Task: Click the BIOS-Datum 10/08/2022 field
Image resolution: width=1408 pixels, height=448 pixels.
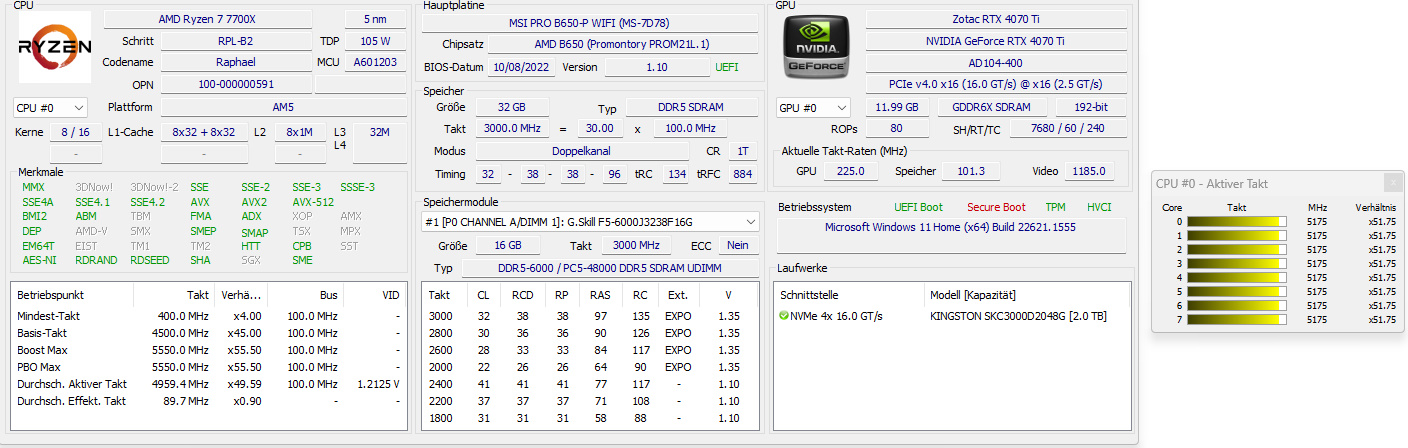Action: (x=522, y=67)
